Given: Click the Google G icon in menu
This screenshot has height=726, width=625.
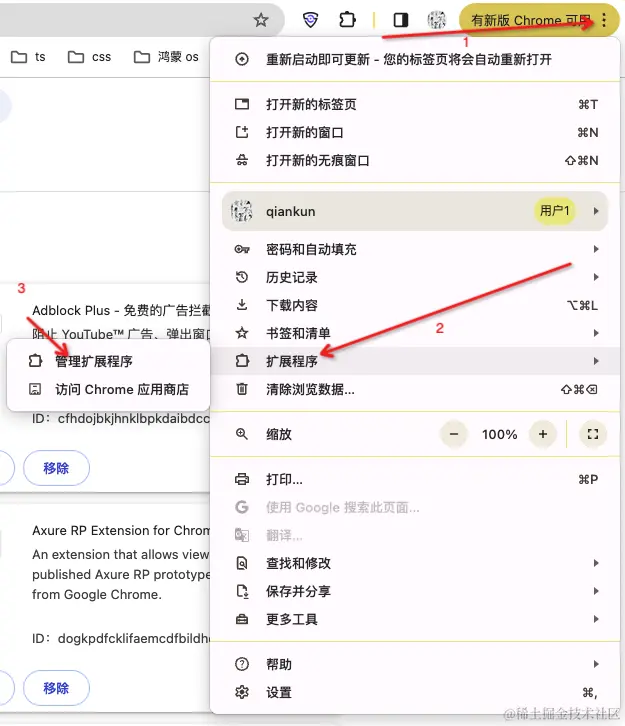Looking at the screenshot, I should point(242,507).
